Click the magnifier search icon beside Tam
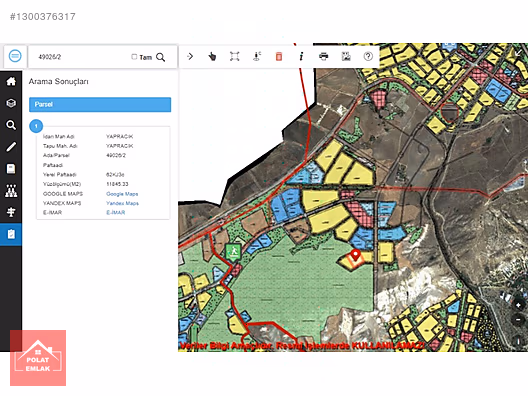Viewport: 528px width, 396px height. tap(161, 57)
